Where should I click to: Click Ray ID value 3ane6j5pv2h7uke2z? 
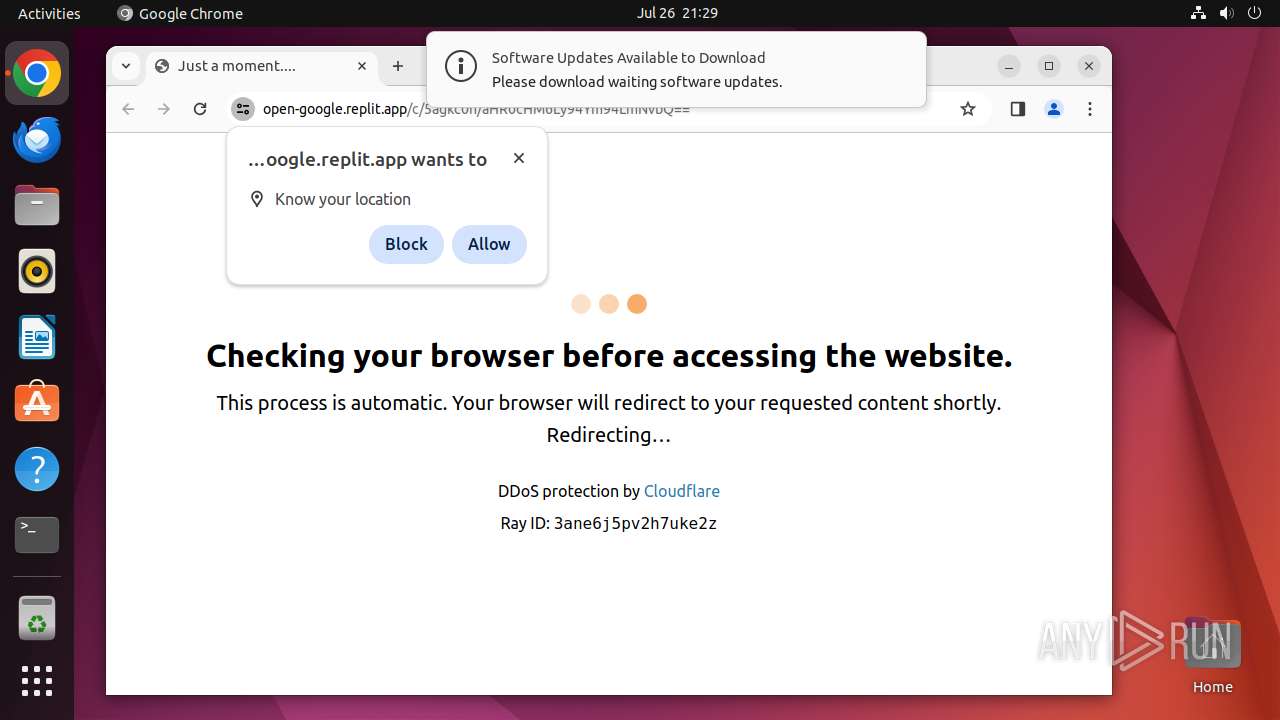635,523
